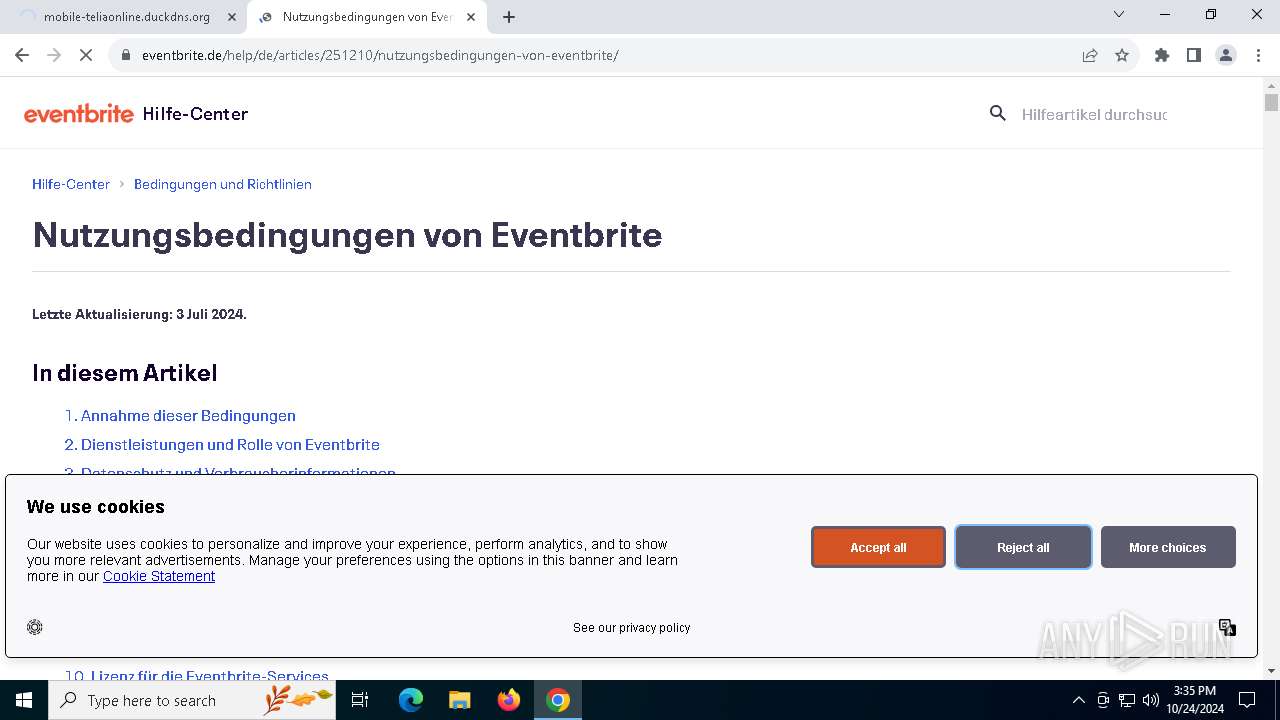Click See our privacy policy
Viewport: 1280px width, 720px height.
[x=632, y=628]
